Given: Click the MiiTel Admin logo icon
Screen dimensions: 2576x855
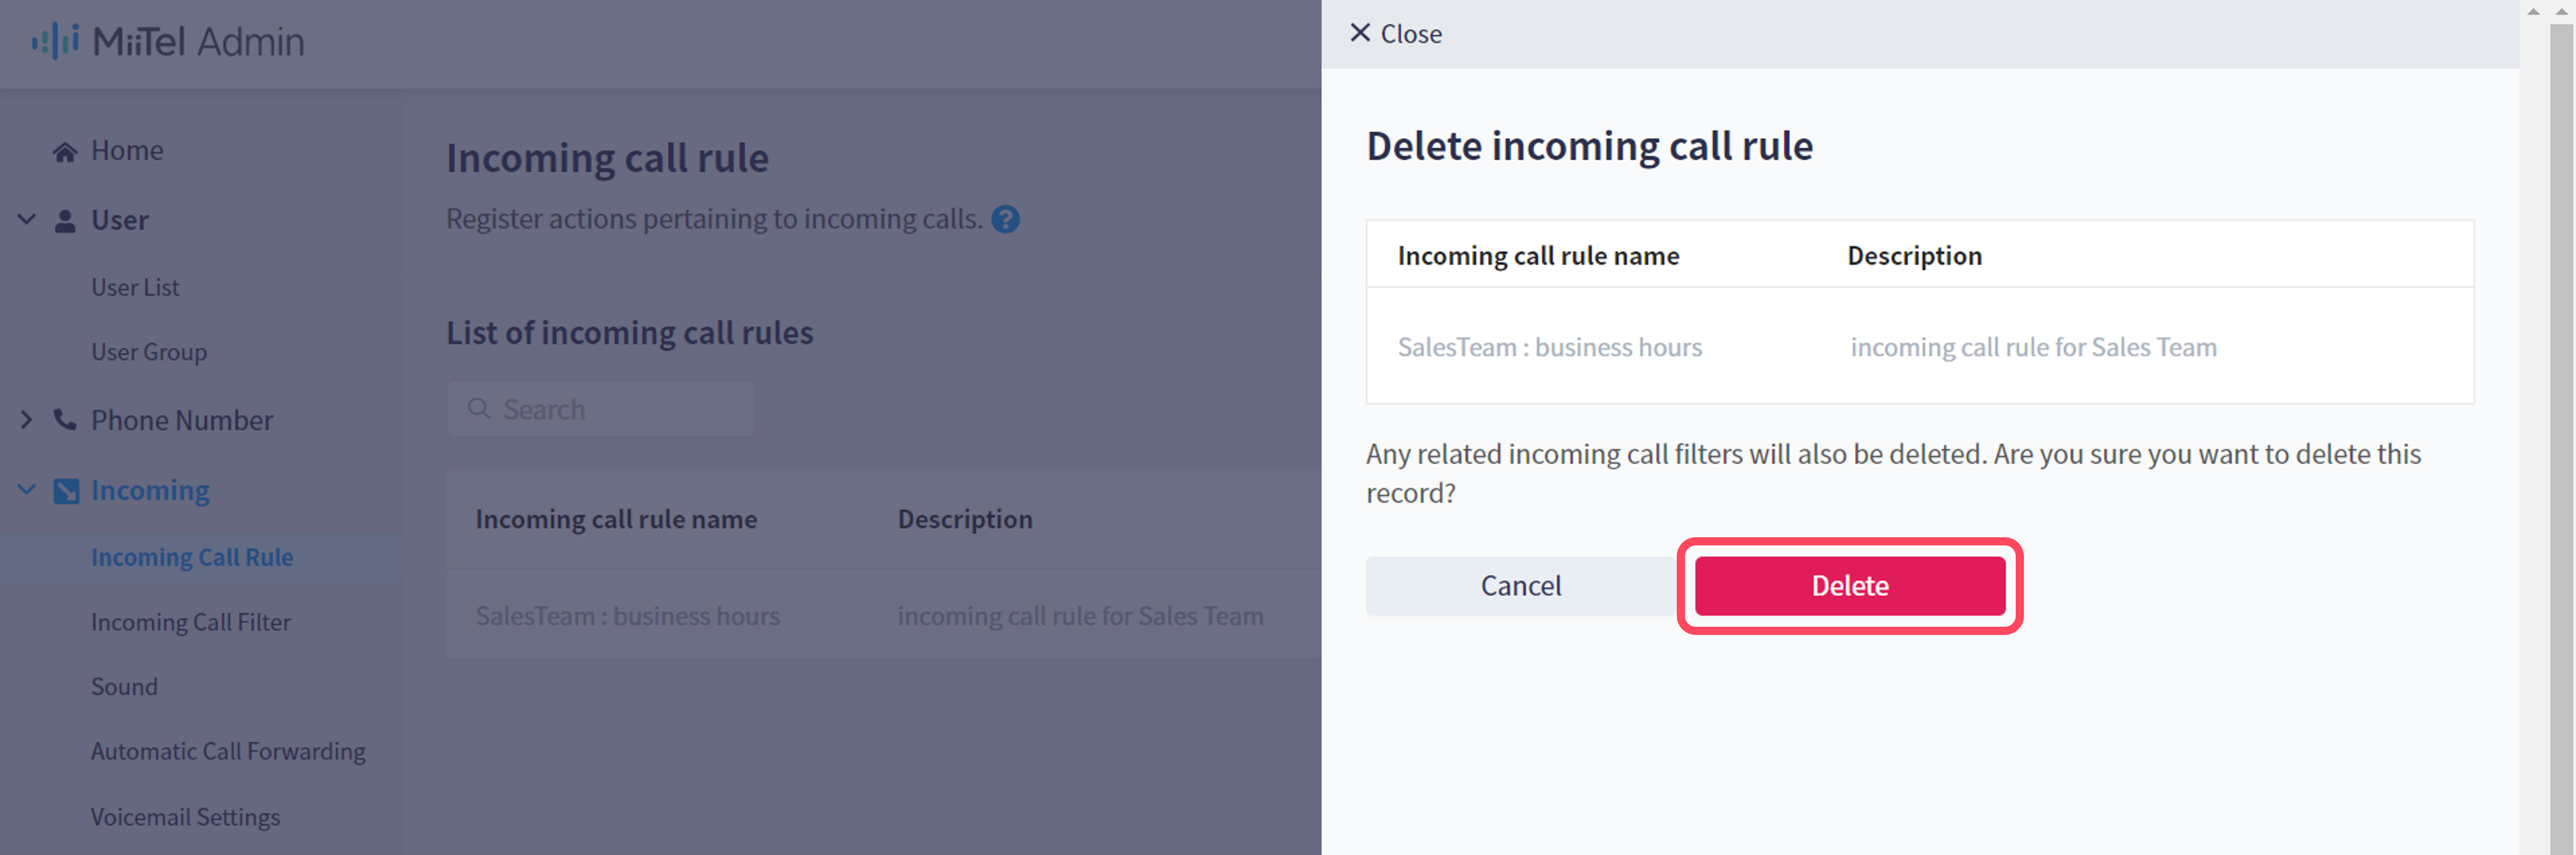Looking at the screenshot, I should point(55,41).
